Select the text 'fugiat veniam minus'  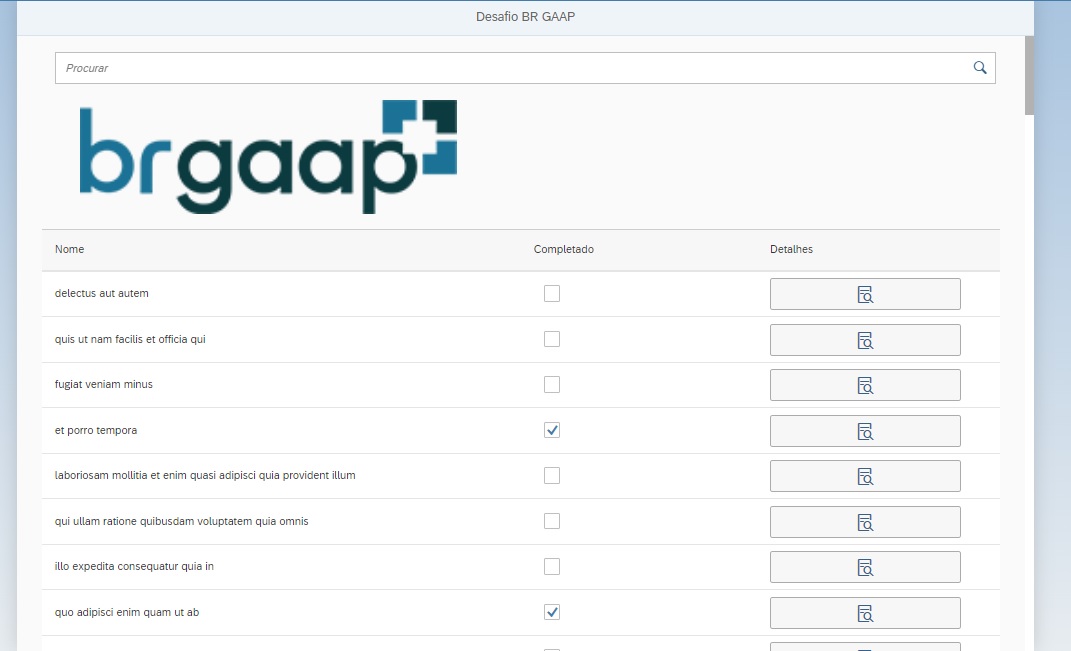[x=103, y=384]
